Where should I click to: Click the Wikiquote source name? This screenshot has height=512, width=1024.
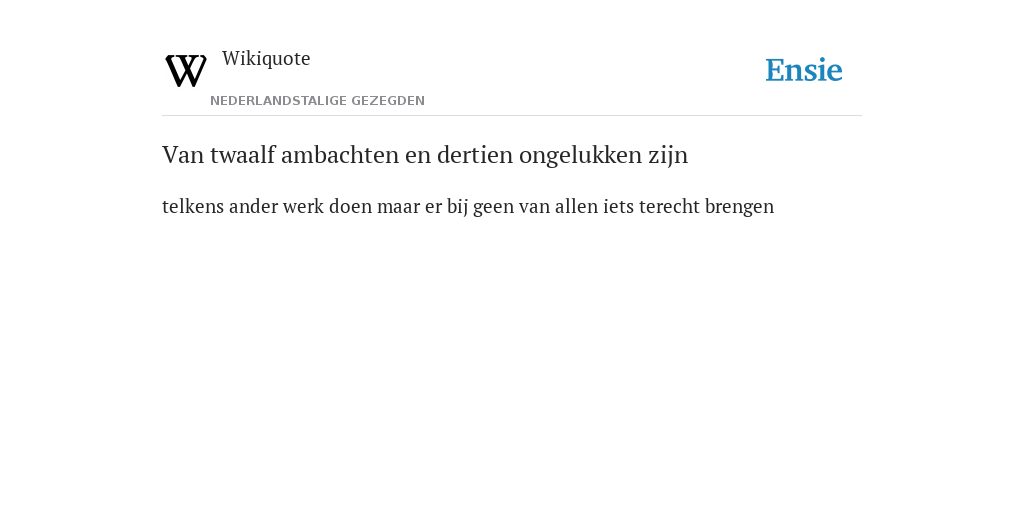266,59
